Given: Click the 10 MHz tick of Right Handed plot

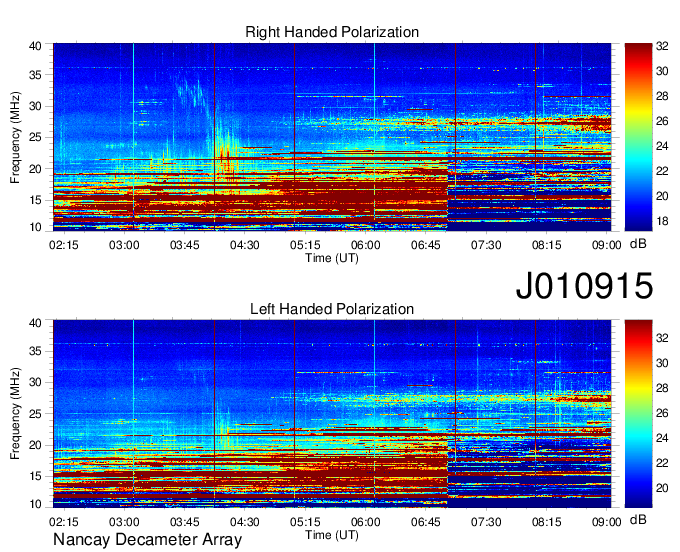Looking at the screenshot, I should pos(35,227).
